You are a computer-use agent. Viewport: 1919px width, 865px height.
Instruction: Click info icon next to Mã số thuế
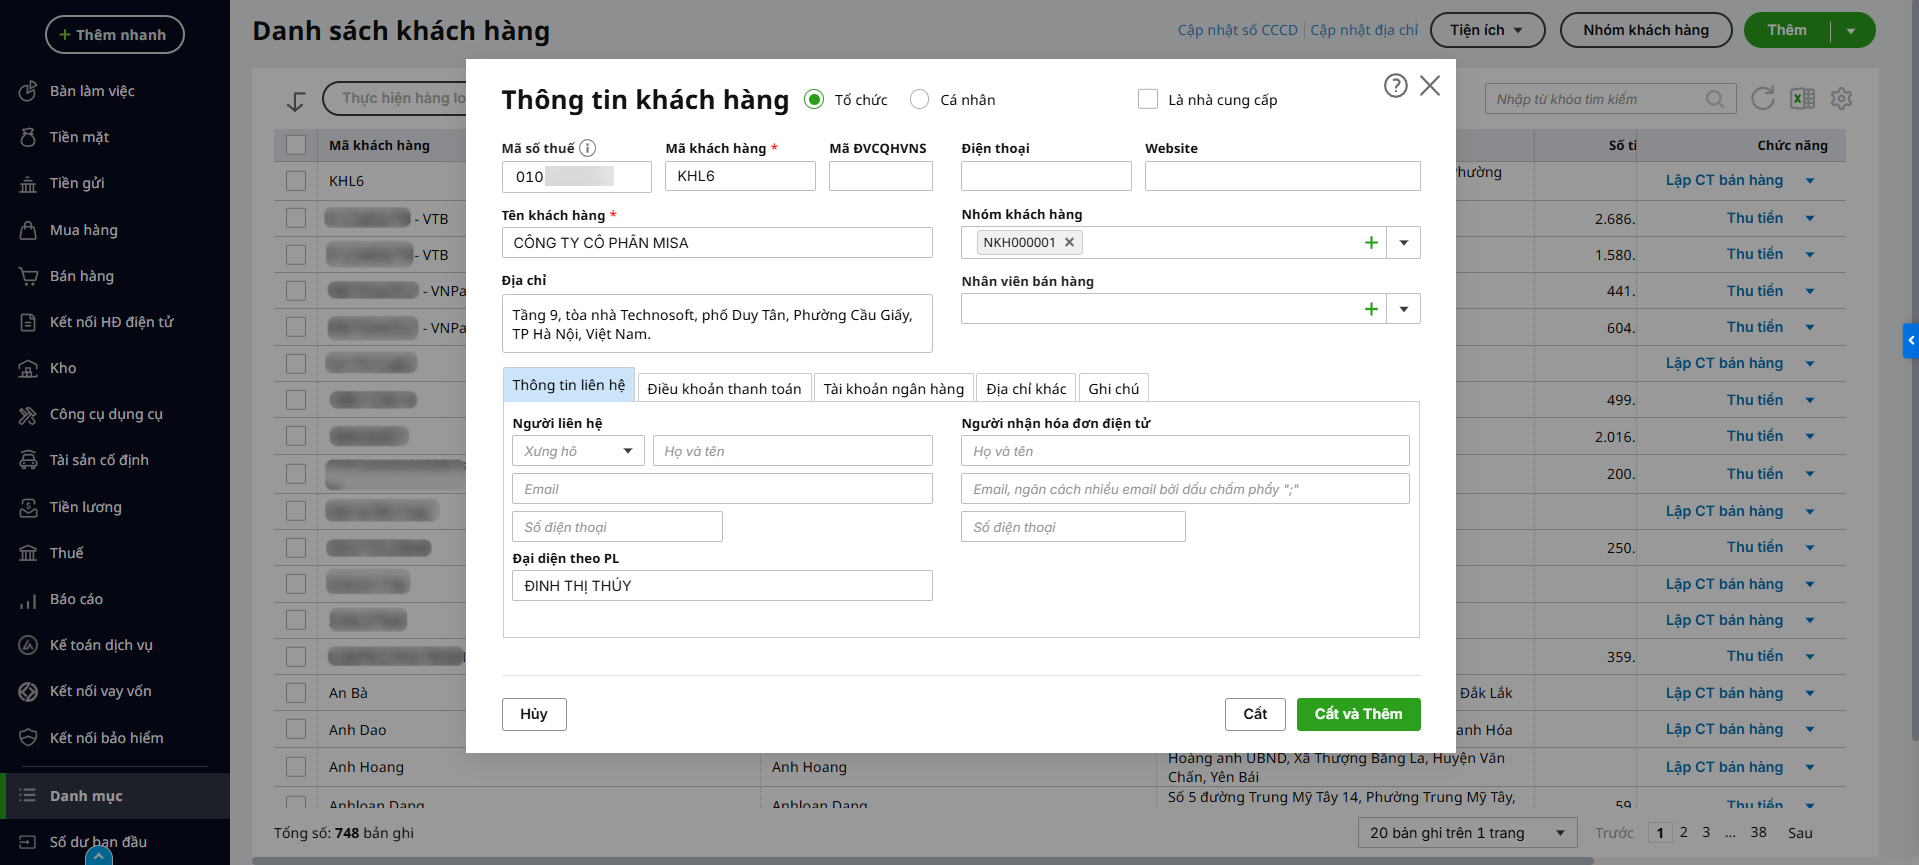(588, 148)
